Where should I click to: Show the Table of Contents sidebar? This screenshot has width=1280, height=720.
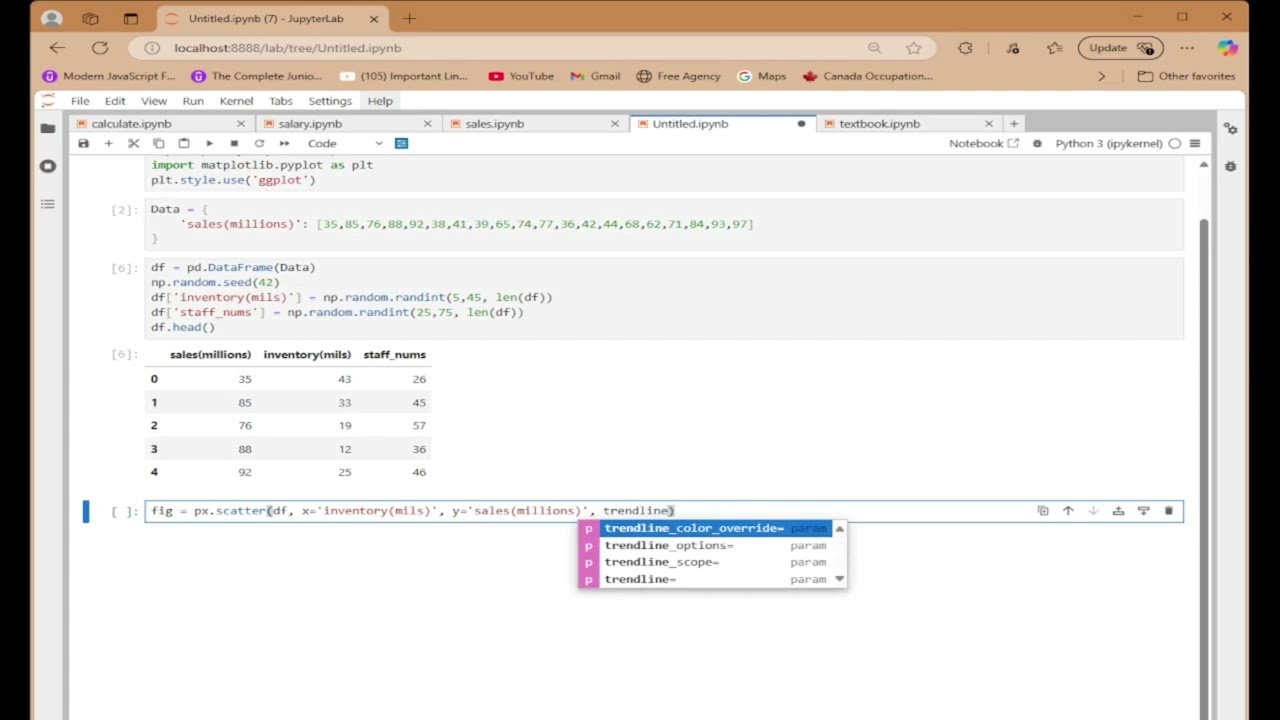pyautogui.click(x=48, y=204)
